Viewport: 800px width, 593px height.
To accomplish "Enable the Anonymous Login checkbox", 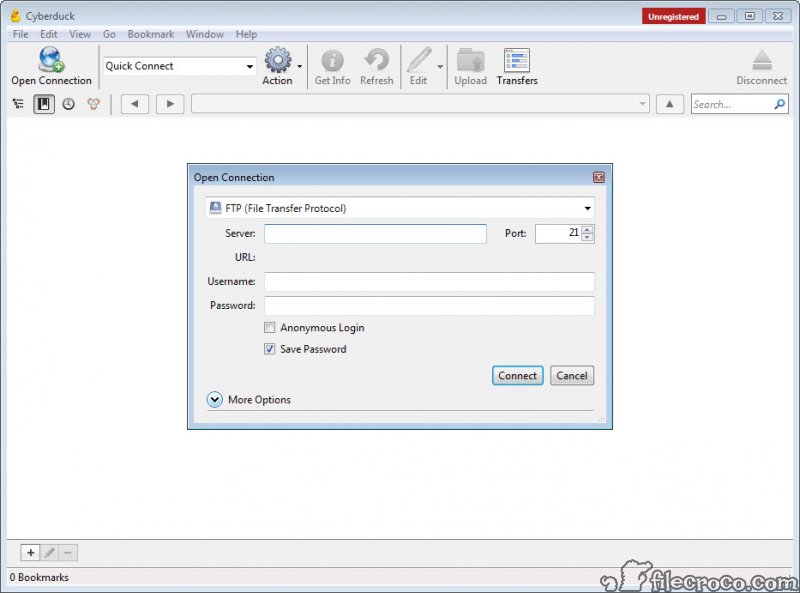I will [x=269, y=328].
